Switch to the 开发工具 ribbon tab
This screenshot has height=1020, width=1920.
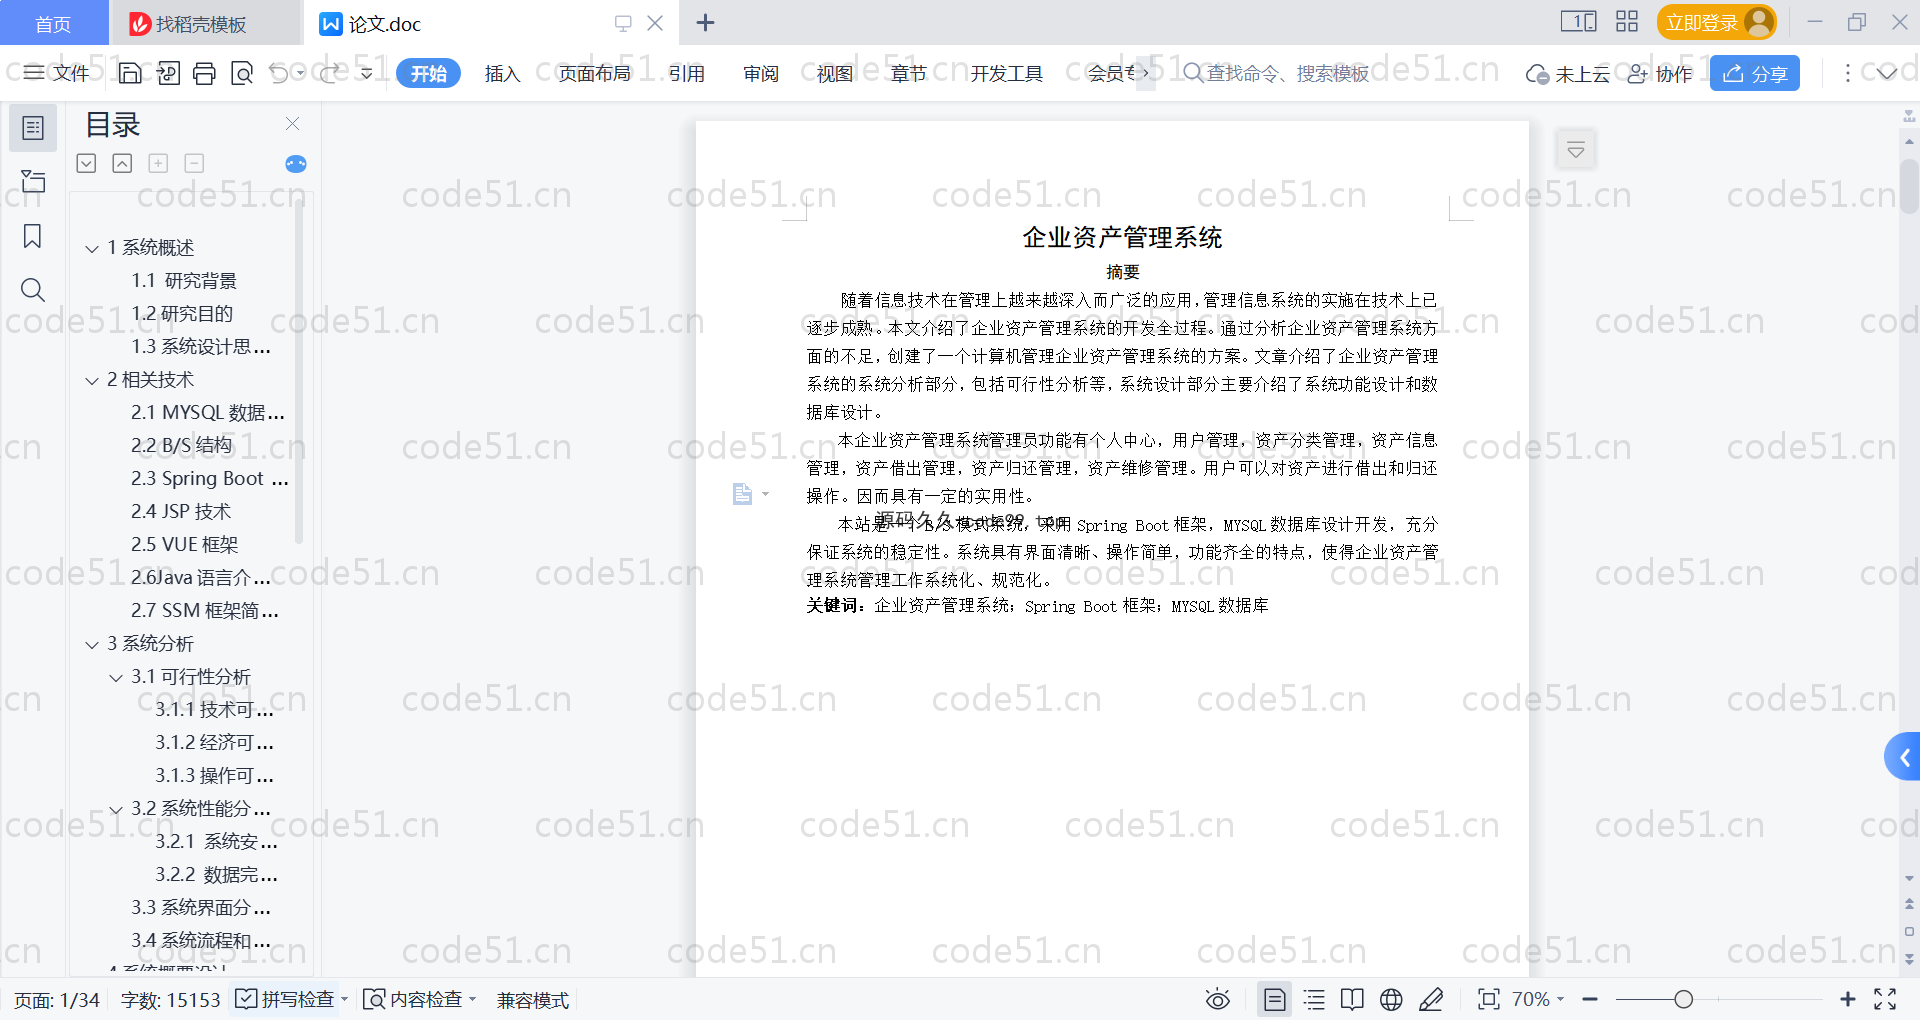(x=1006, y=73)
